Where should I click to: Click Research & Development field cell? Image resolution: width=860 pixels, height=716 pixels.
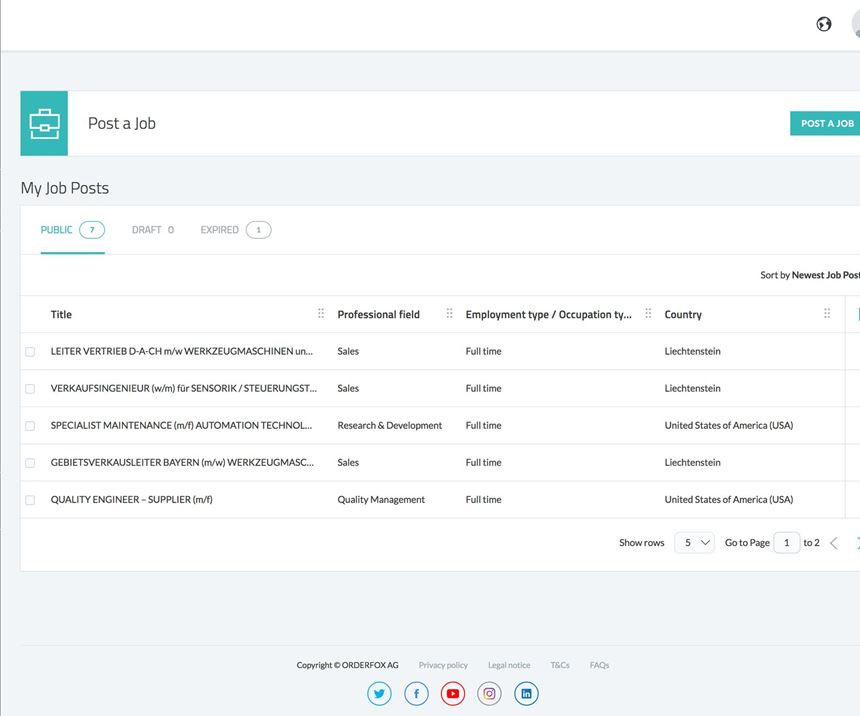pos(389,425)
